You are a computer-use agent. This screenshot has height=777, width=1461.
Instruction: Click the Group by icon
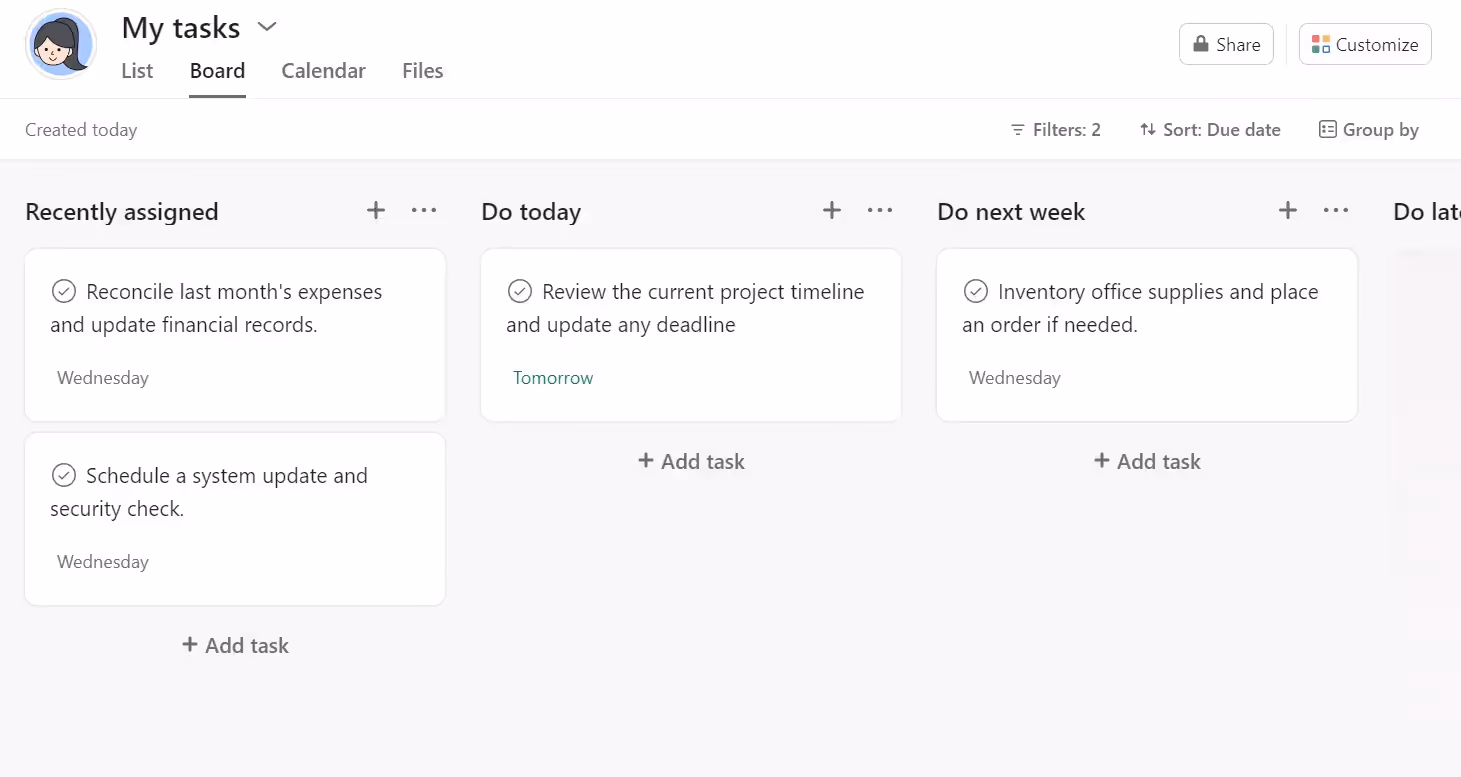[x=1327, y=129]
